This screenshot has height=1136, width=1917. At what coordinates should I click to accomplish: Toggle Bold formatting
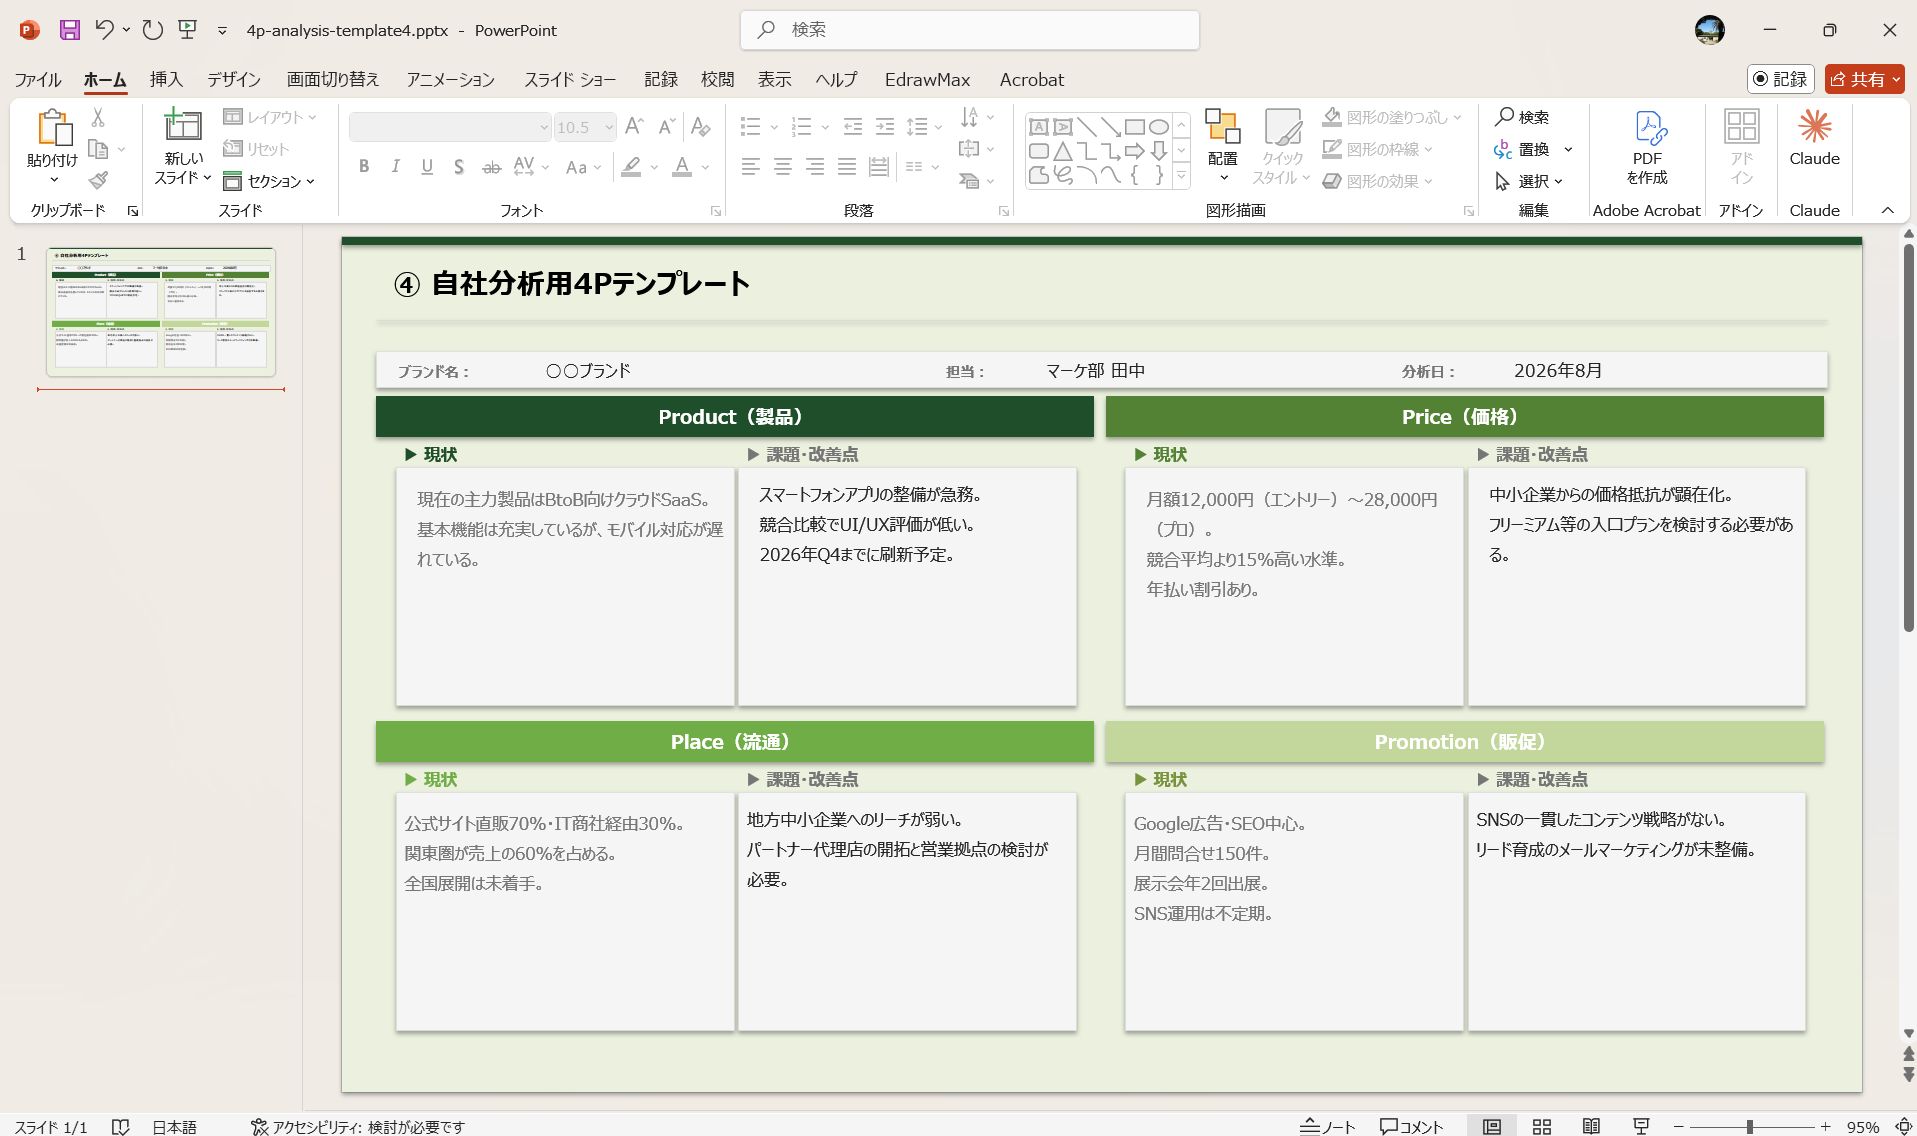coord(364,166)
